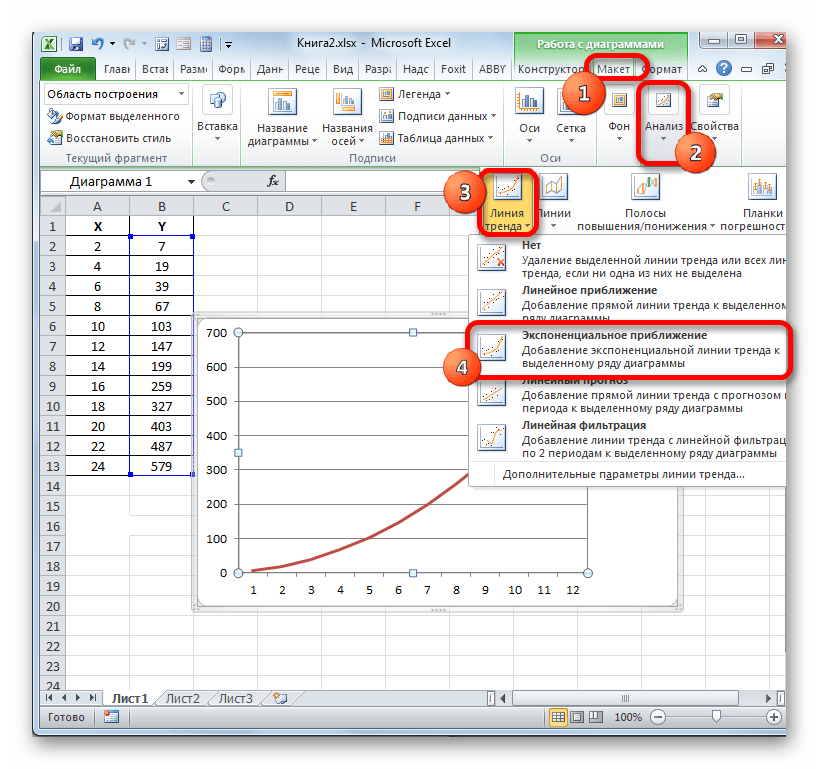The height and width of the screenshot is (769, 840).
Task: Click the Названия осей axis titles icon
Action: [347, 102]
